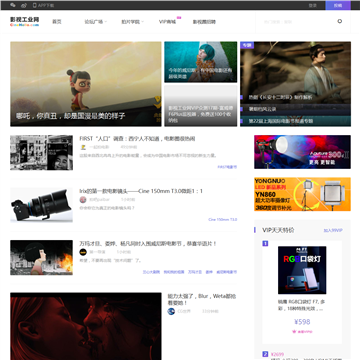The width and height of the screenshot is (360, 360).
Task: Open 第22届上海国际电影节 topic link
Action: tap(281, 121)
